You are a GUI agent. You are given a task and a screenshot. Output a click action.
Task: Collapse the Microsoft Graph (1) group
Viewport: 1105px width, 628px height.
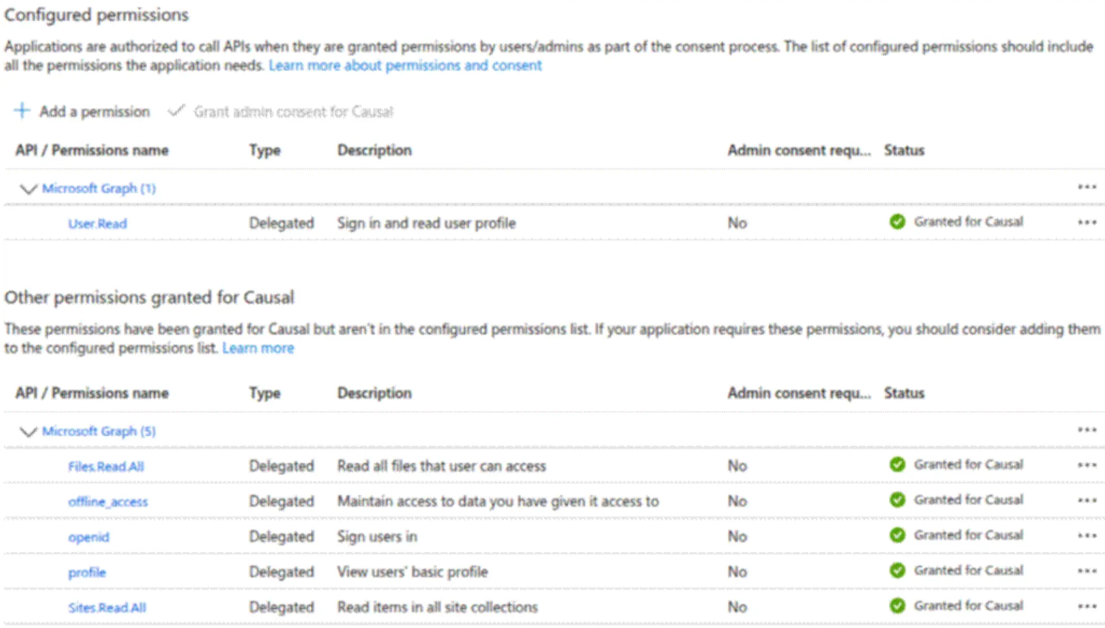pos(27,187)
